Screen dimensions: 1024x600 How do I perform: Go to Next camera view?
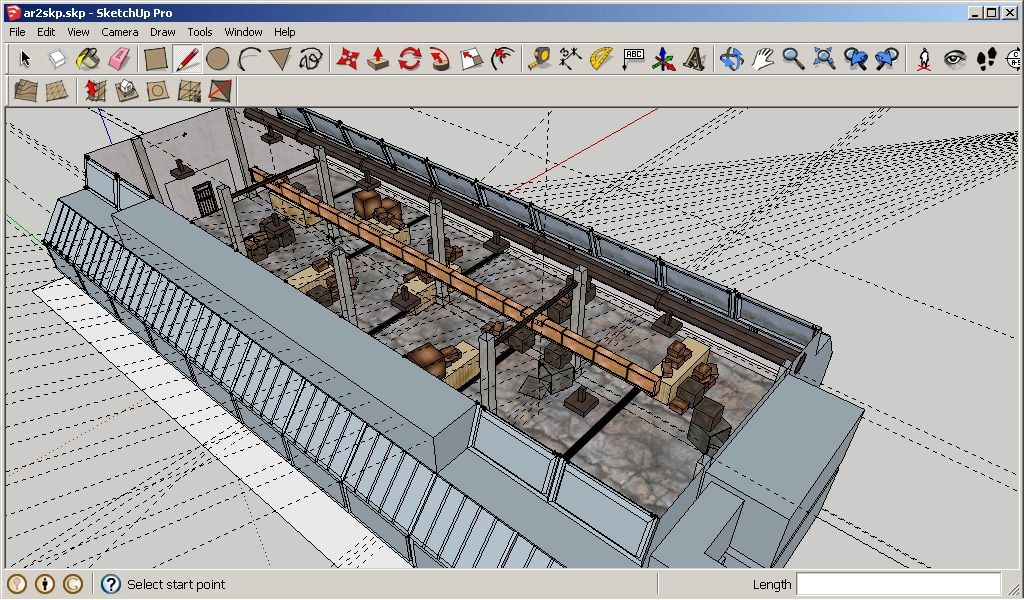(887, 59)
